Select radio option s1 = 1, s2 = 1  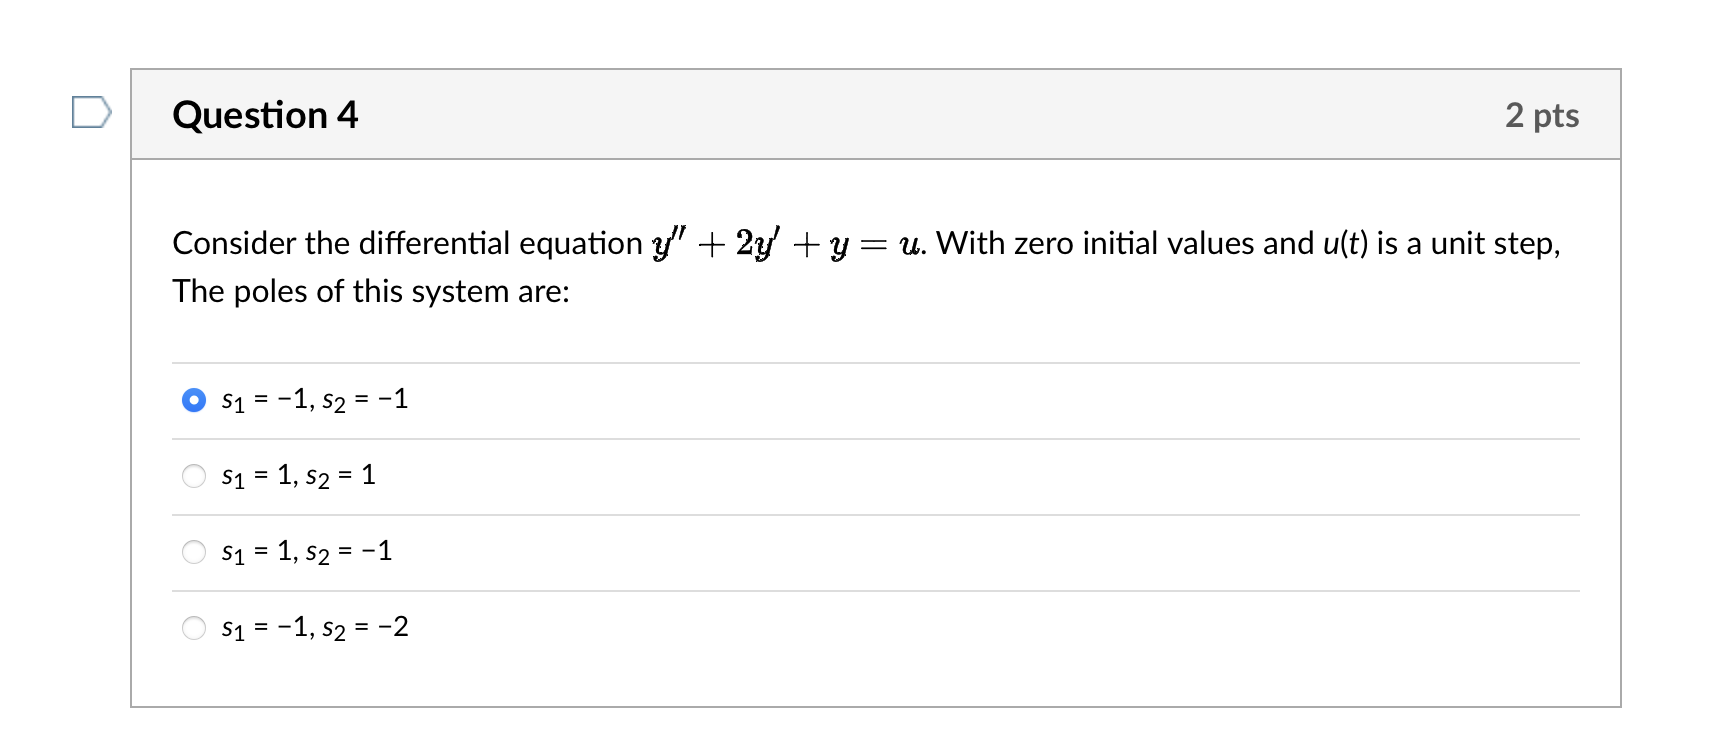coord(195,476)
